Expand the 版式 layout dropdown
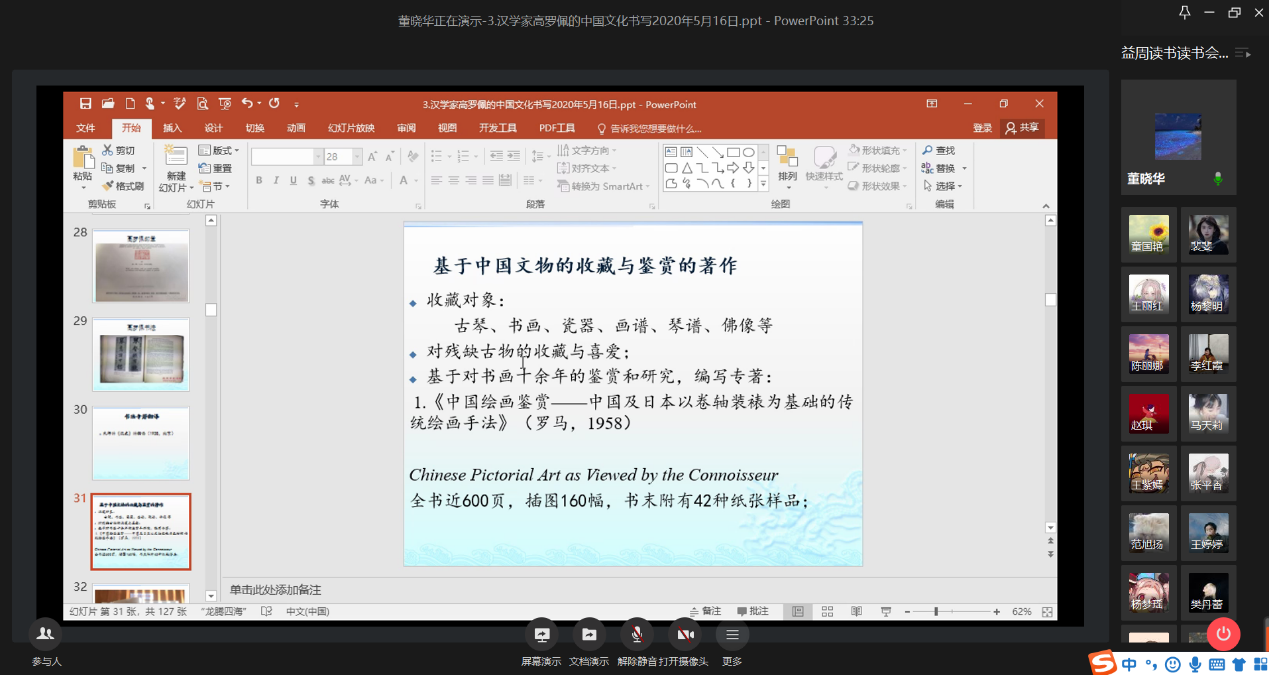This screenshot has width=1269, height=675. click(x=237, y=150)
